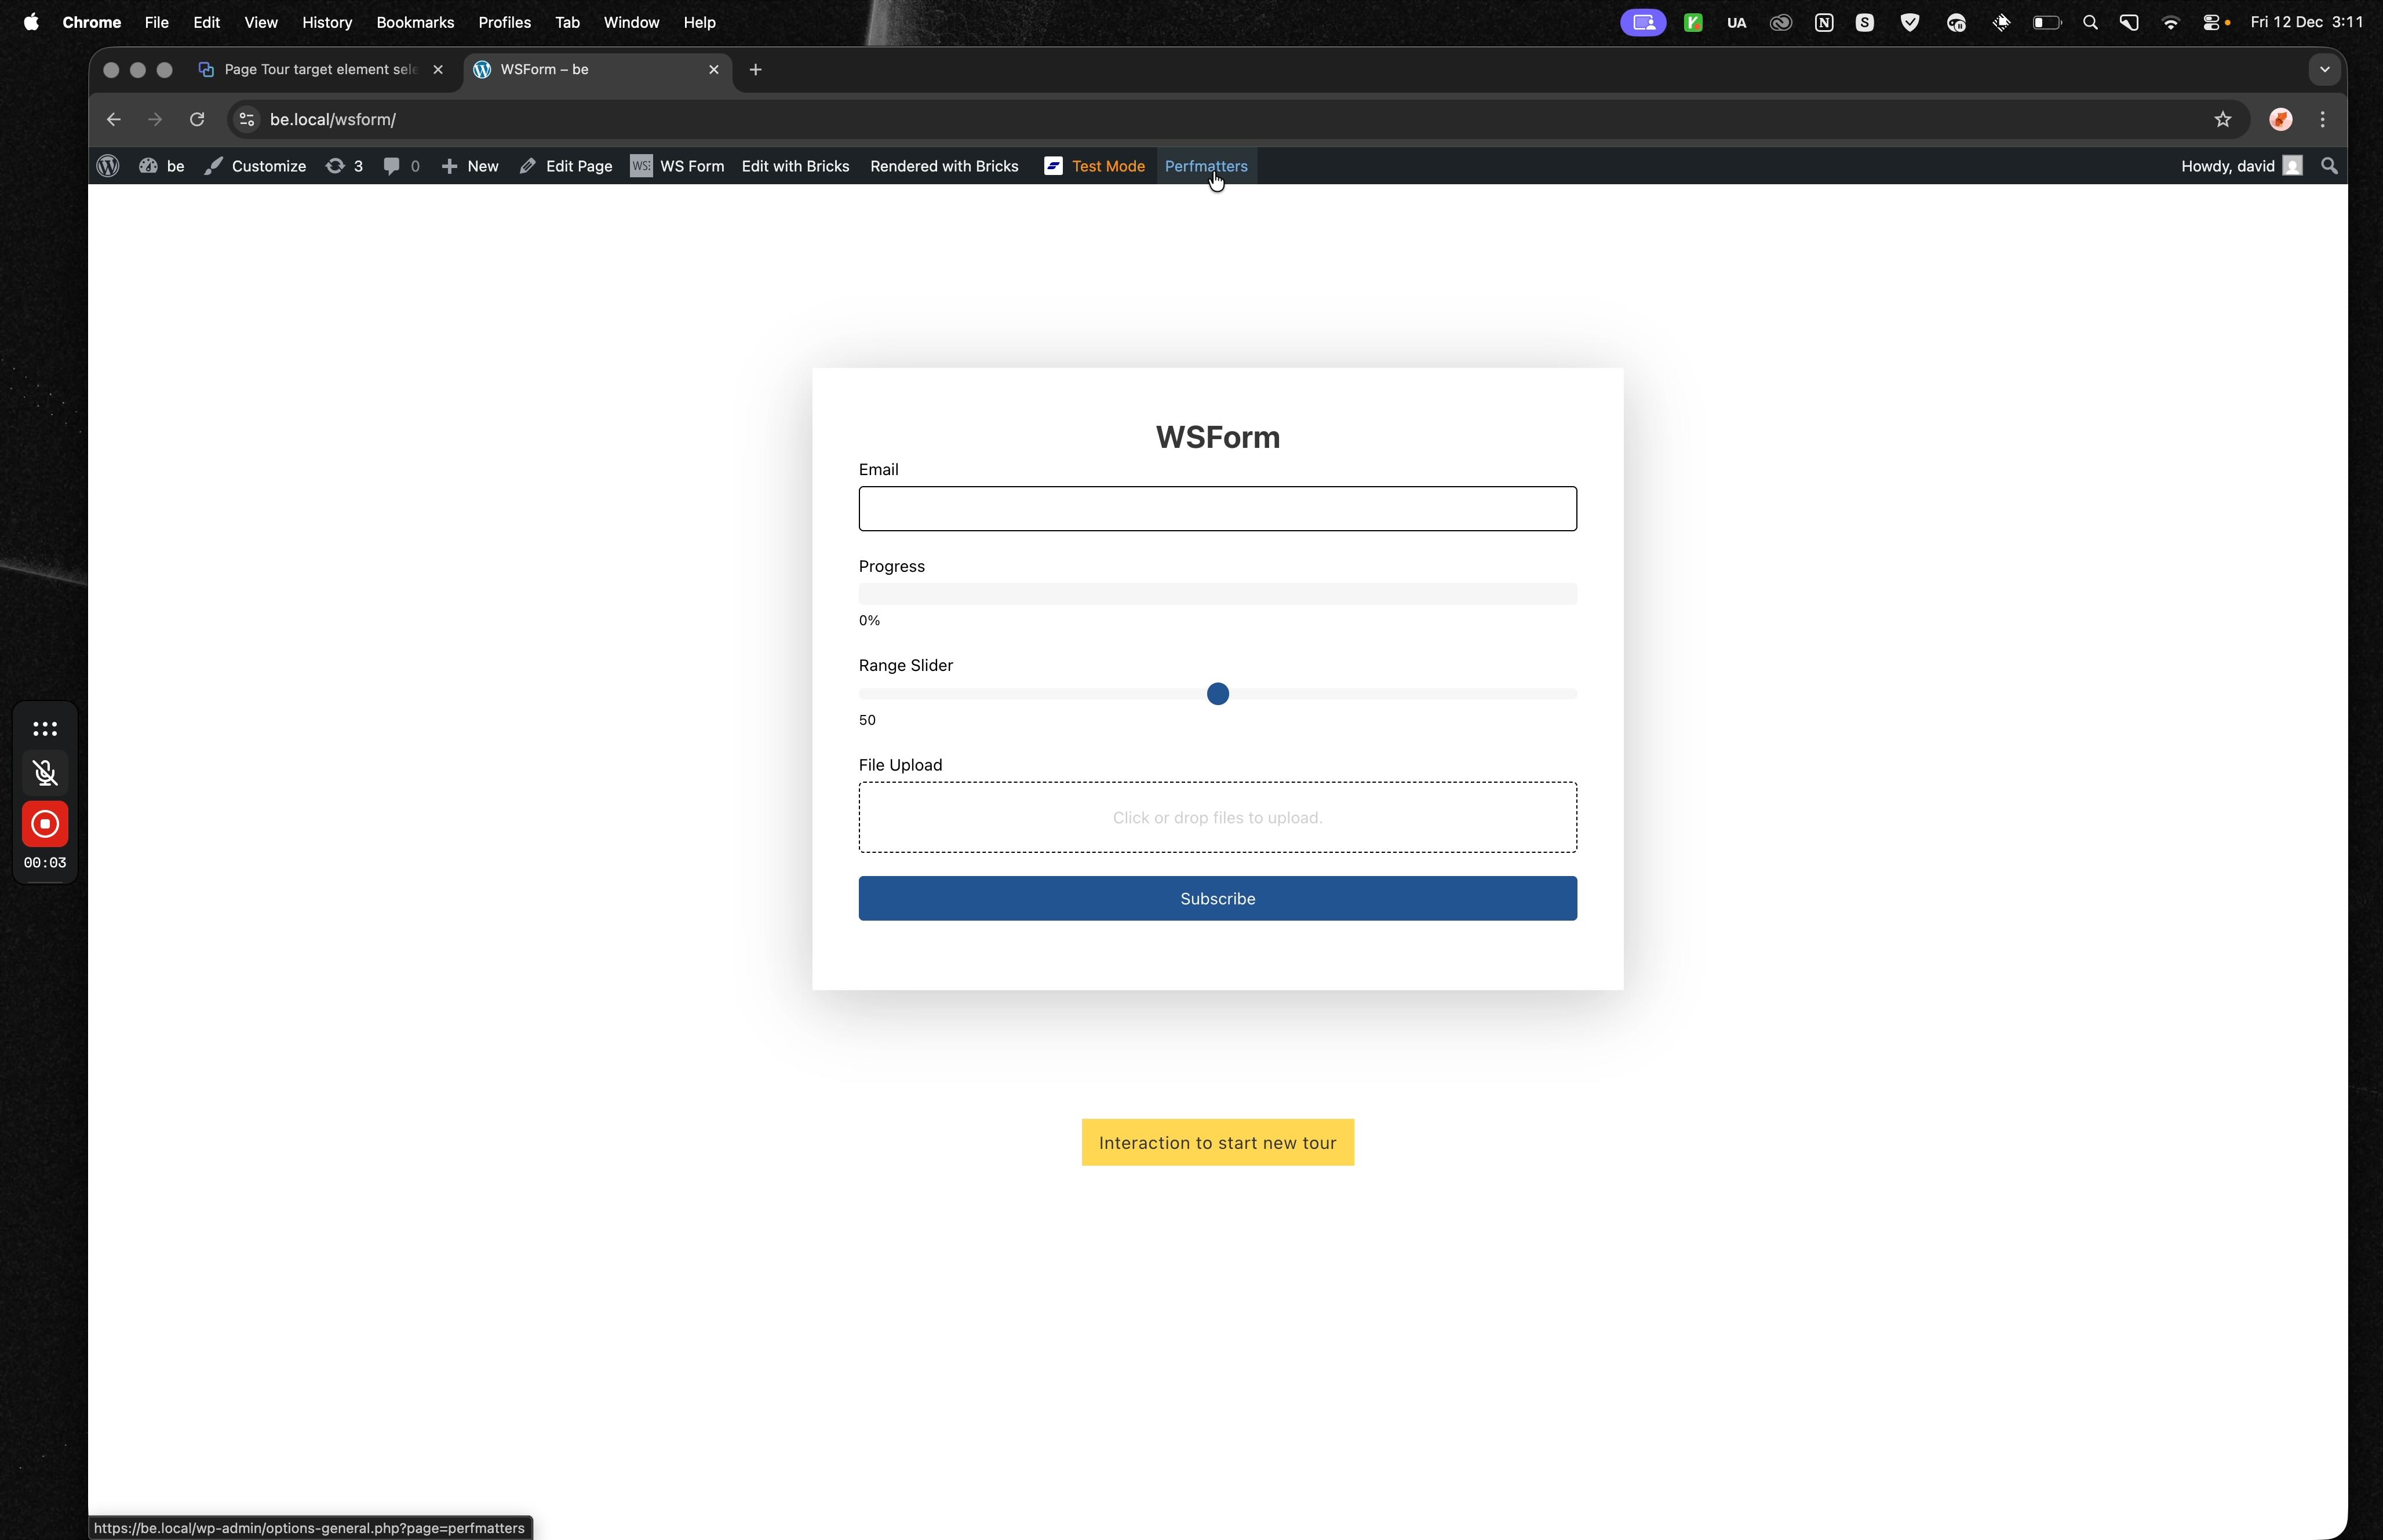Open the Bookmarks menu
Screen dimensions: 2383x1540
coord(415,22)
